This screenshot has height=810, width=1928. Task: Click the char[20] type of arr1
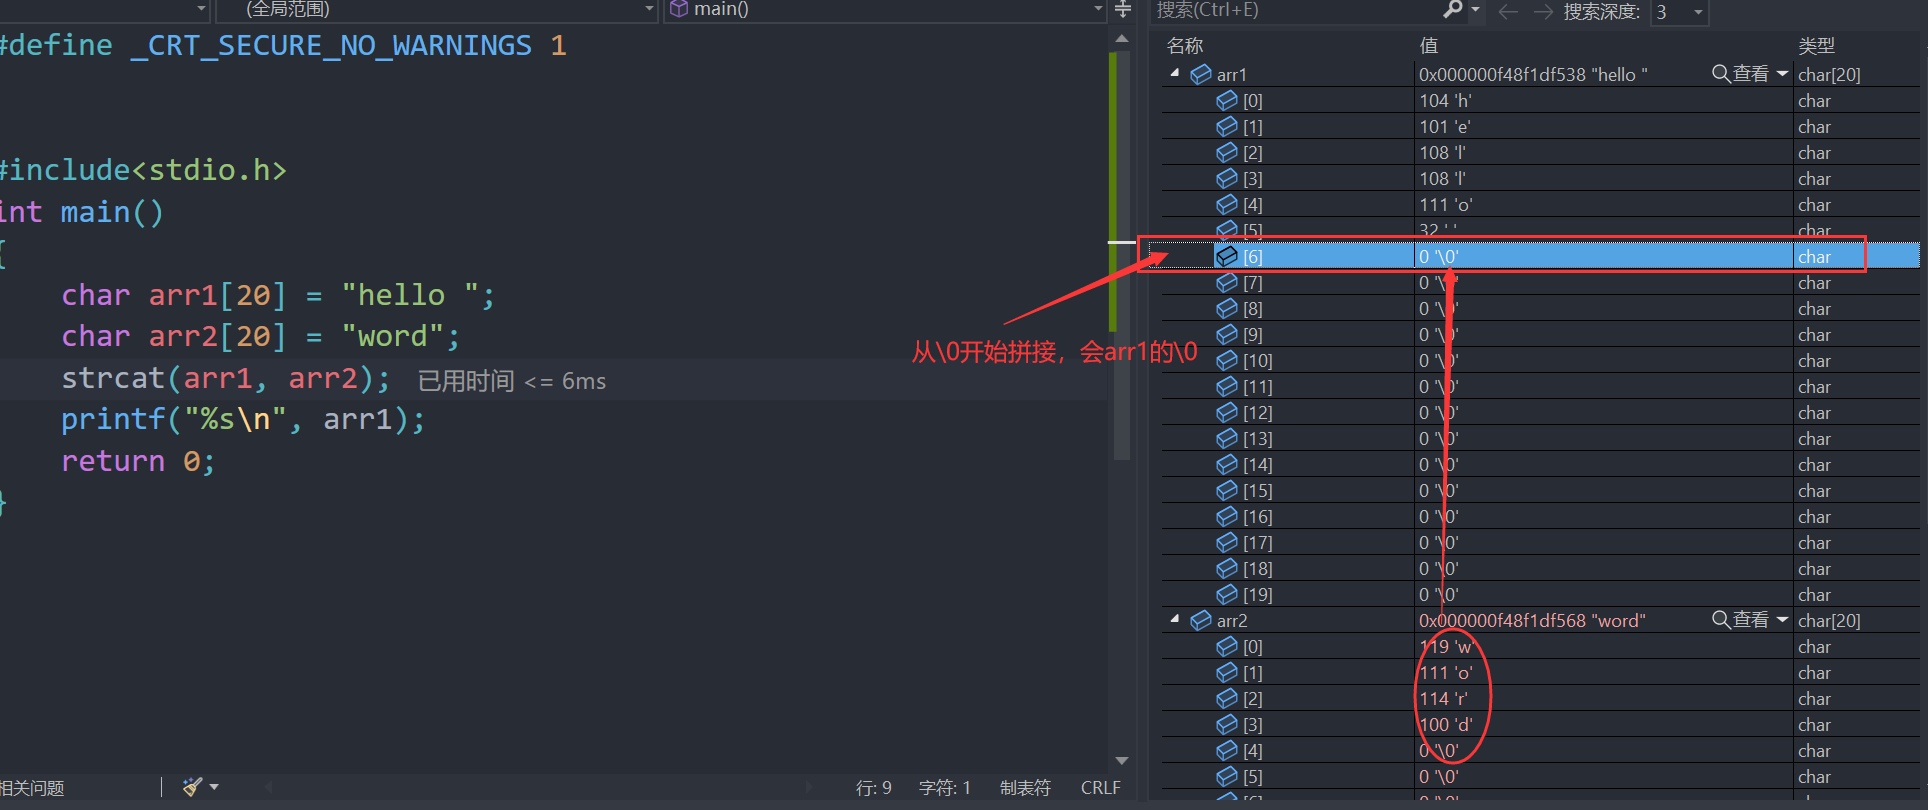coord(1829,74)
